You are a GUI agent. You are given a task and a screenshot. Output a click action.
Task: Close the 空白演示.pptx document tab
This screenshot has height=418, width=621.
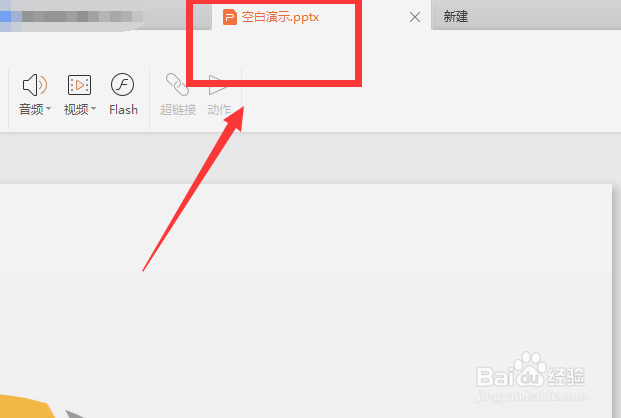(415, 17)
